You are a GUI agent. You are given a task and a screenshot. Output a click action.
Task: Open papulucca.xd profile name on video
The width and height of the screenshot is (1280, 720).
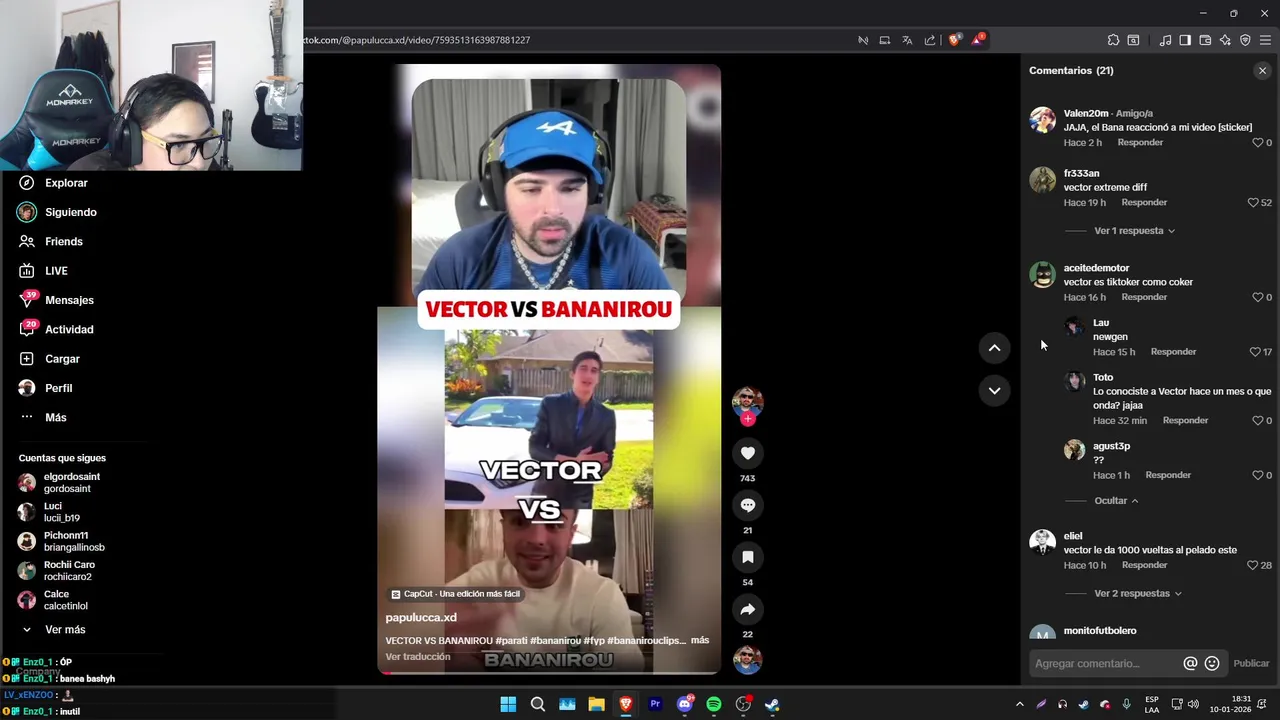pyautogui.click(x=421, y=618)
